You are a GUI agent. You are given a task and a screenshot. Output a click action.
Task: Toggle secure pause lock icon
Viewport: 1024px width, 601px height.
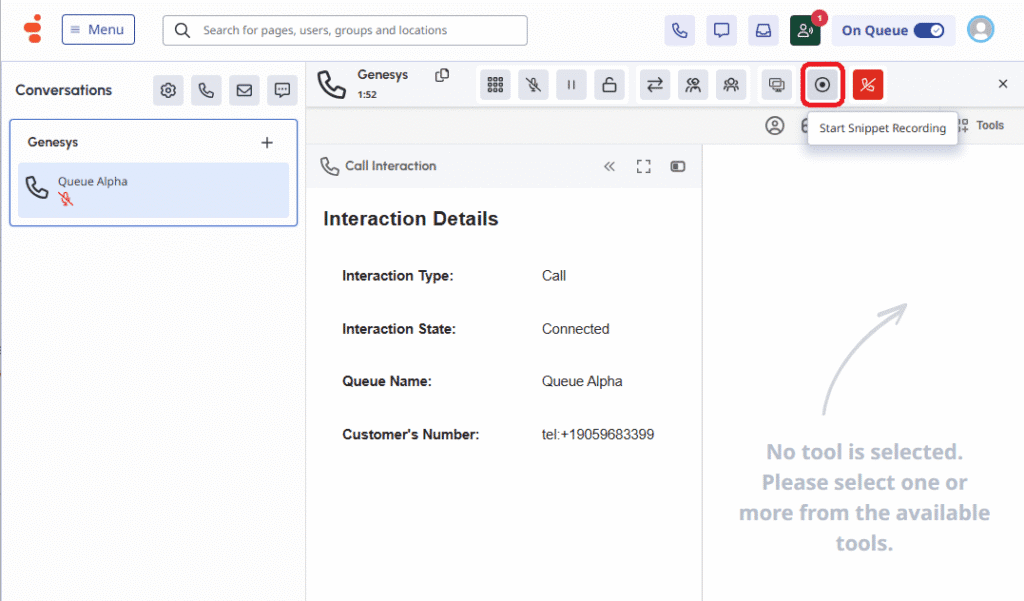(x=609, y=85)
